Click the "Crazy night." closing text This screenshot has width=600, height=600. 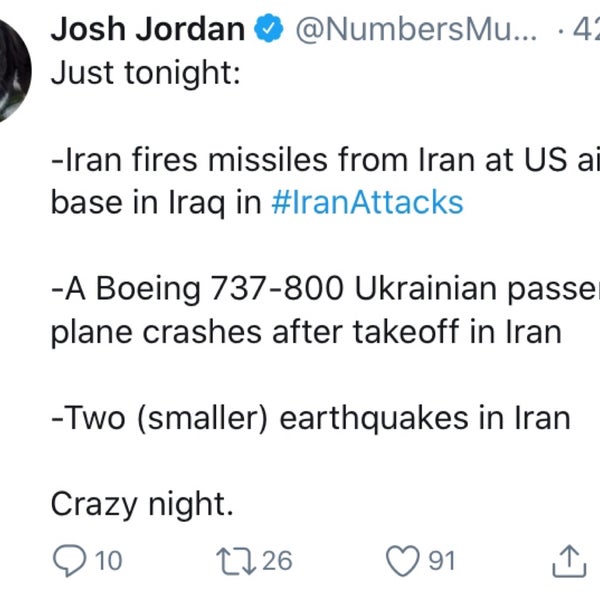[141, 505]
